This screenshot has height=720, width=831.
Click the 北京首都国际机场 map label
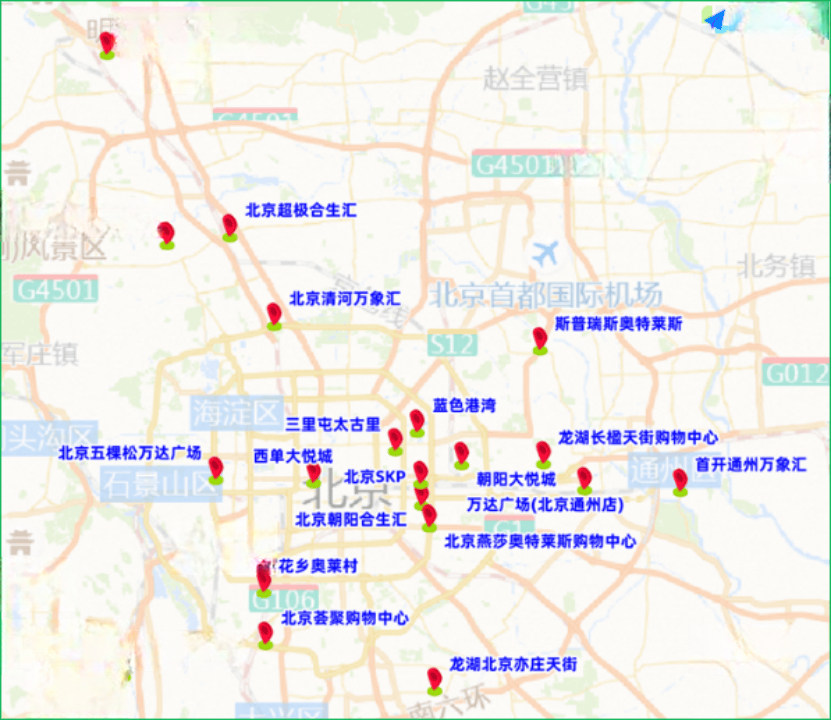545,295
